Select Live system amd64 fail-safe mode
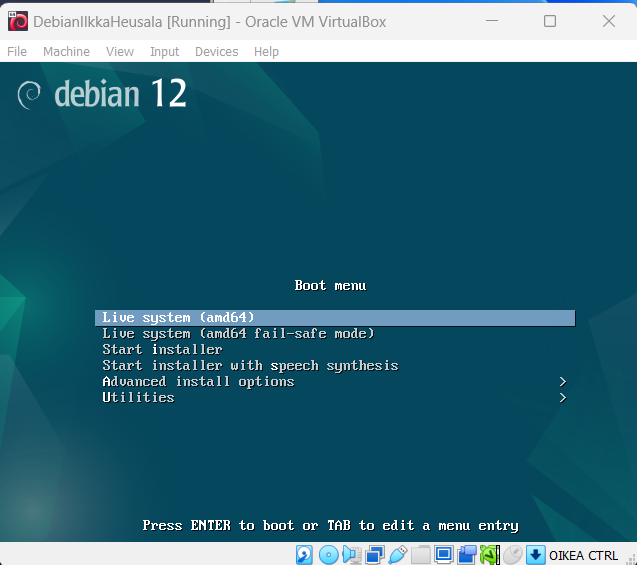This screenshot has height=565, width=637. [x=238, y=334]
